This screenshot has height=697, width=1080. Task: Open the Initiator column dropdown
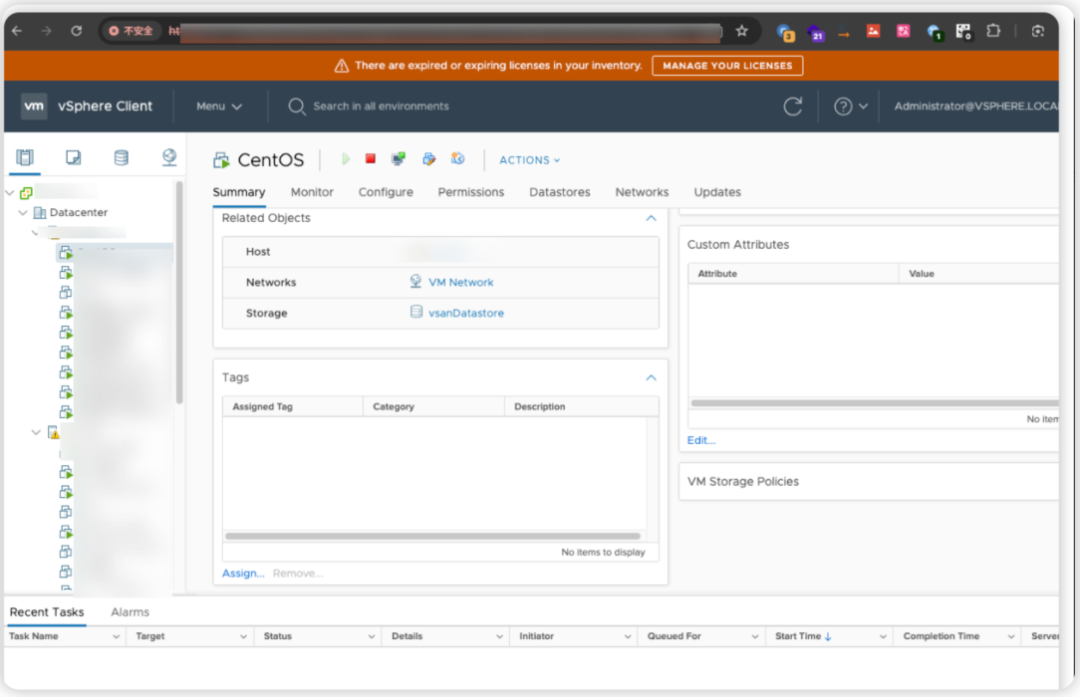(627, 636)
